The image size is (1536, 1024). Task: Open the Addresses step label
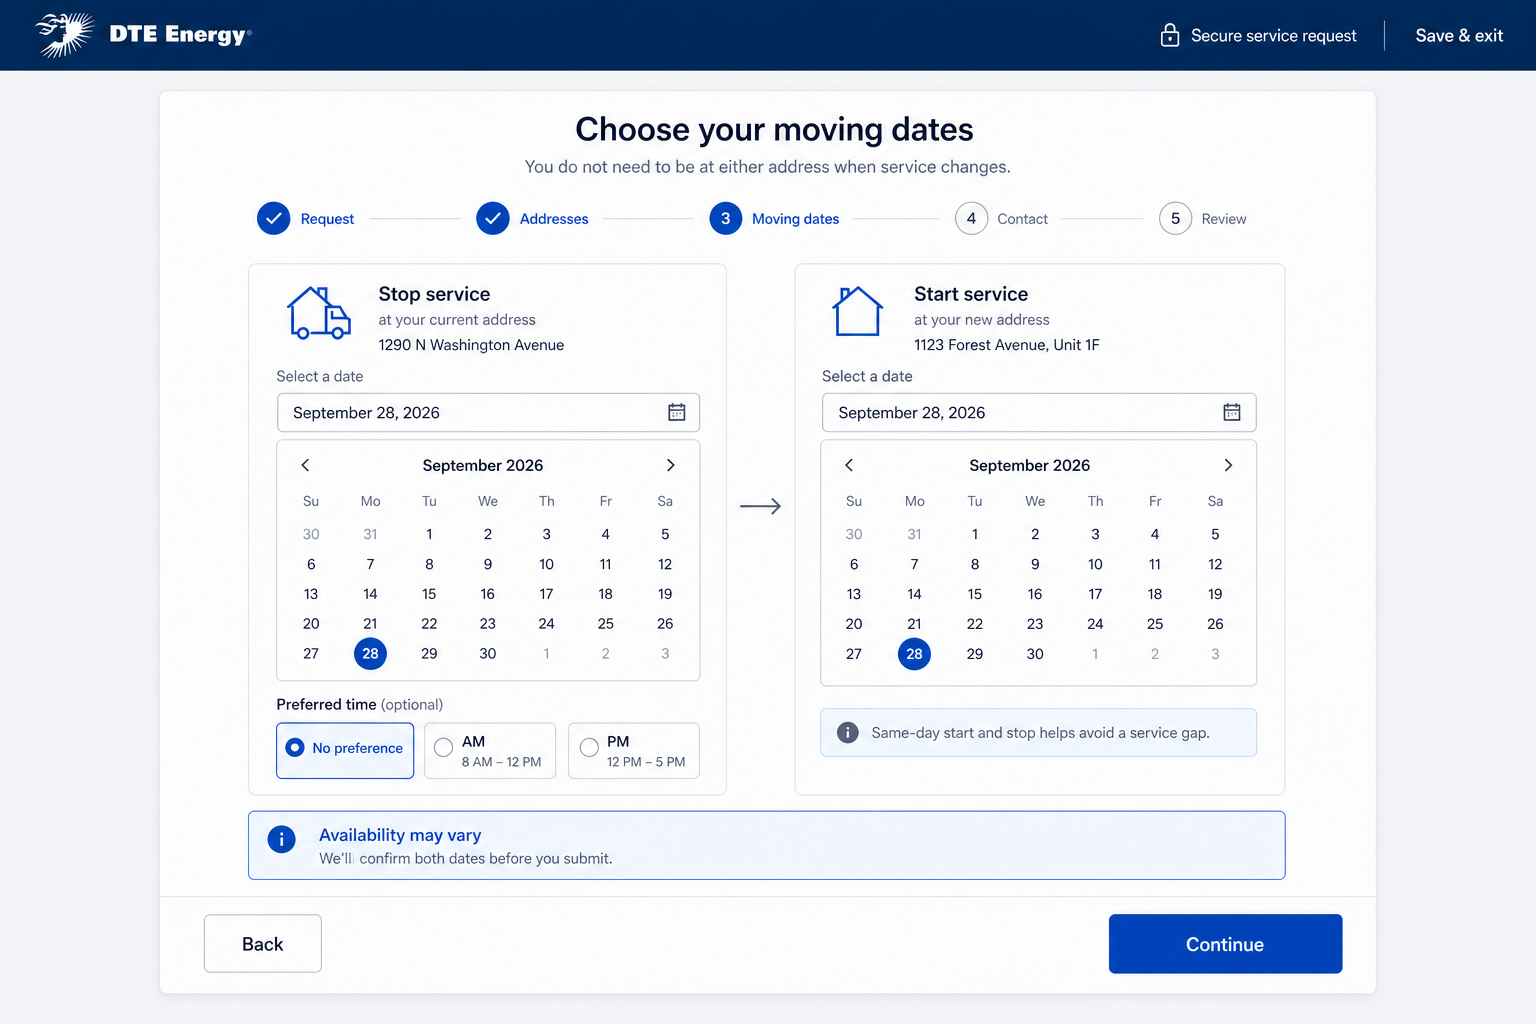click(x=554, y=219)
